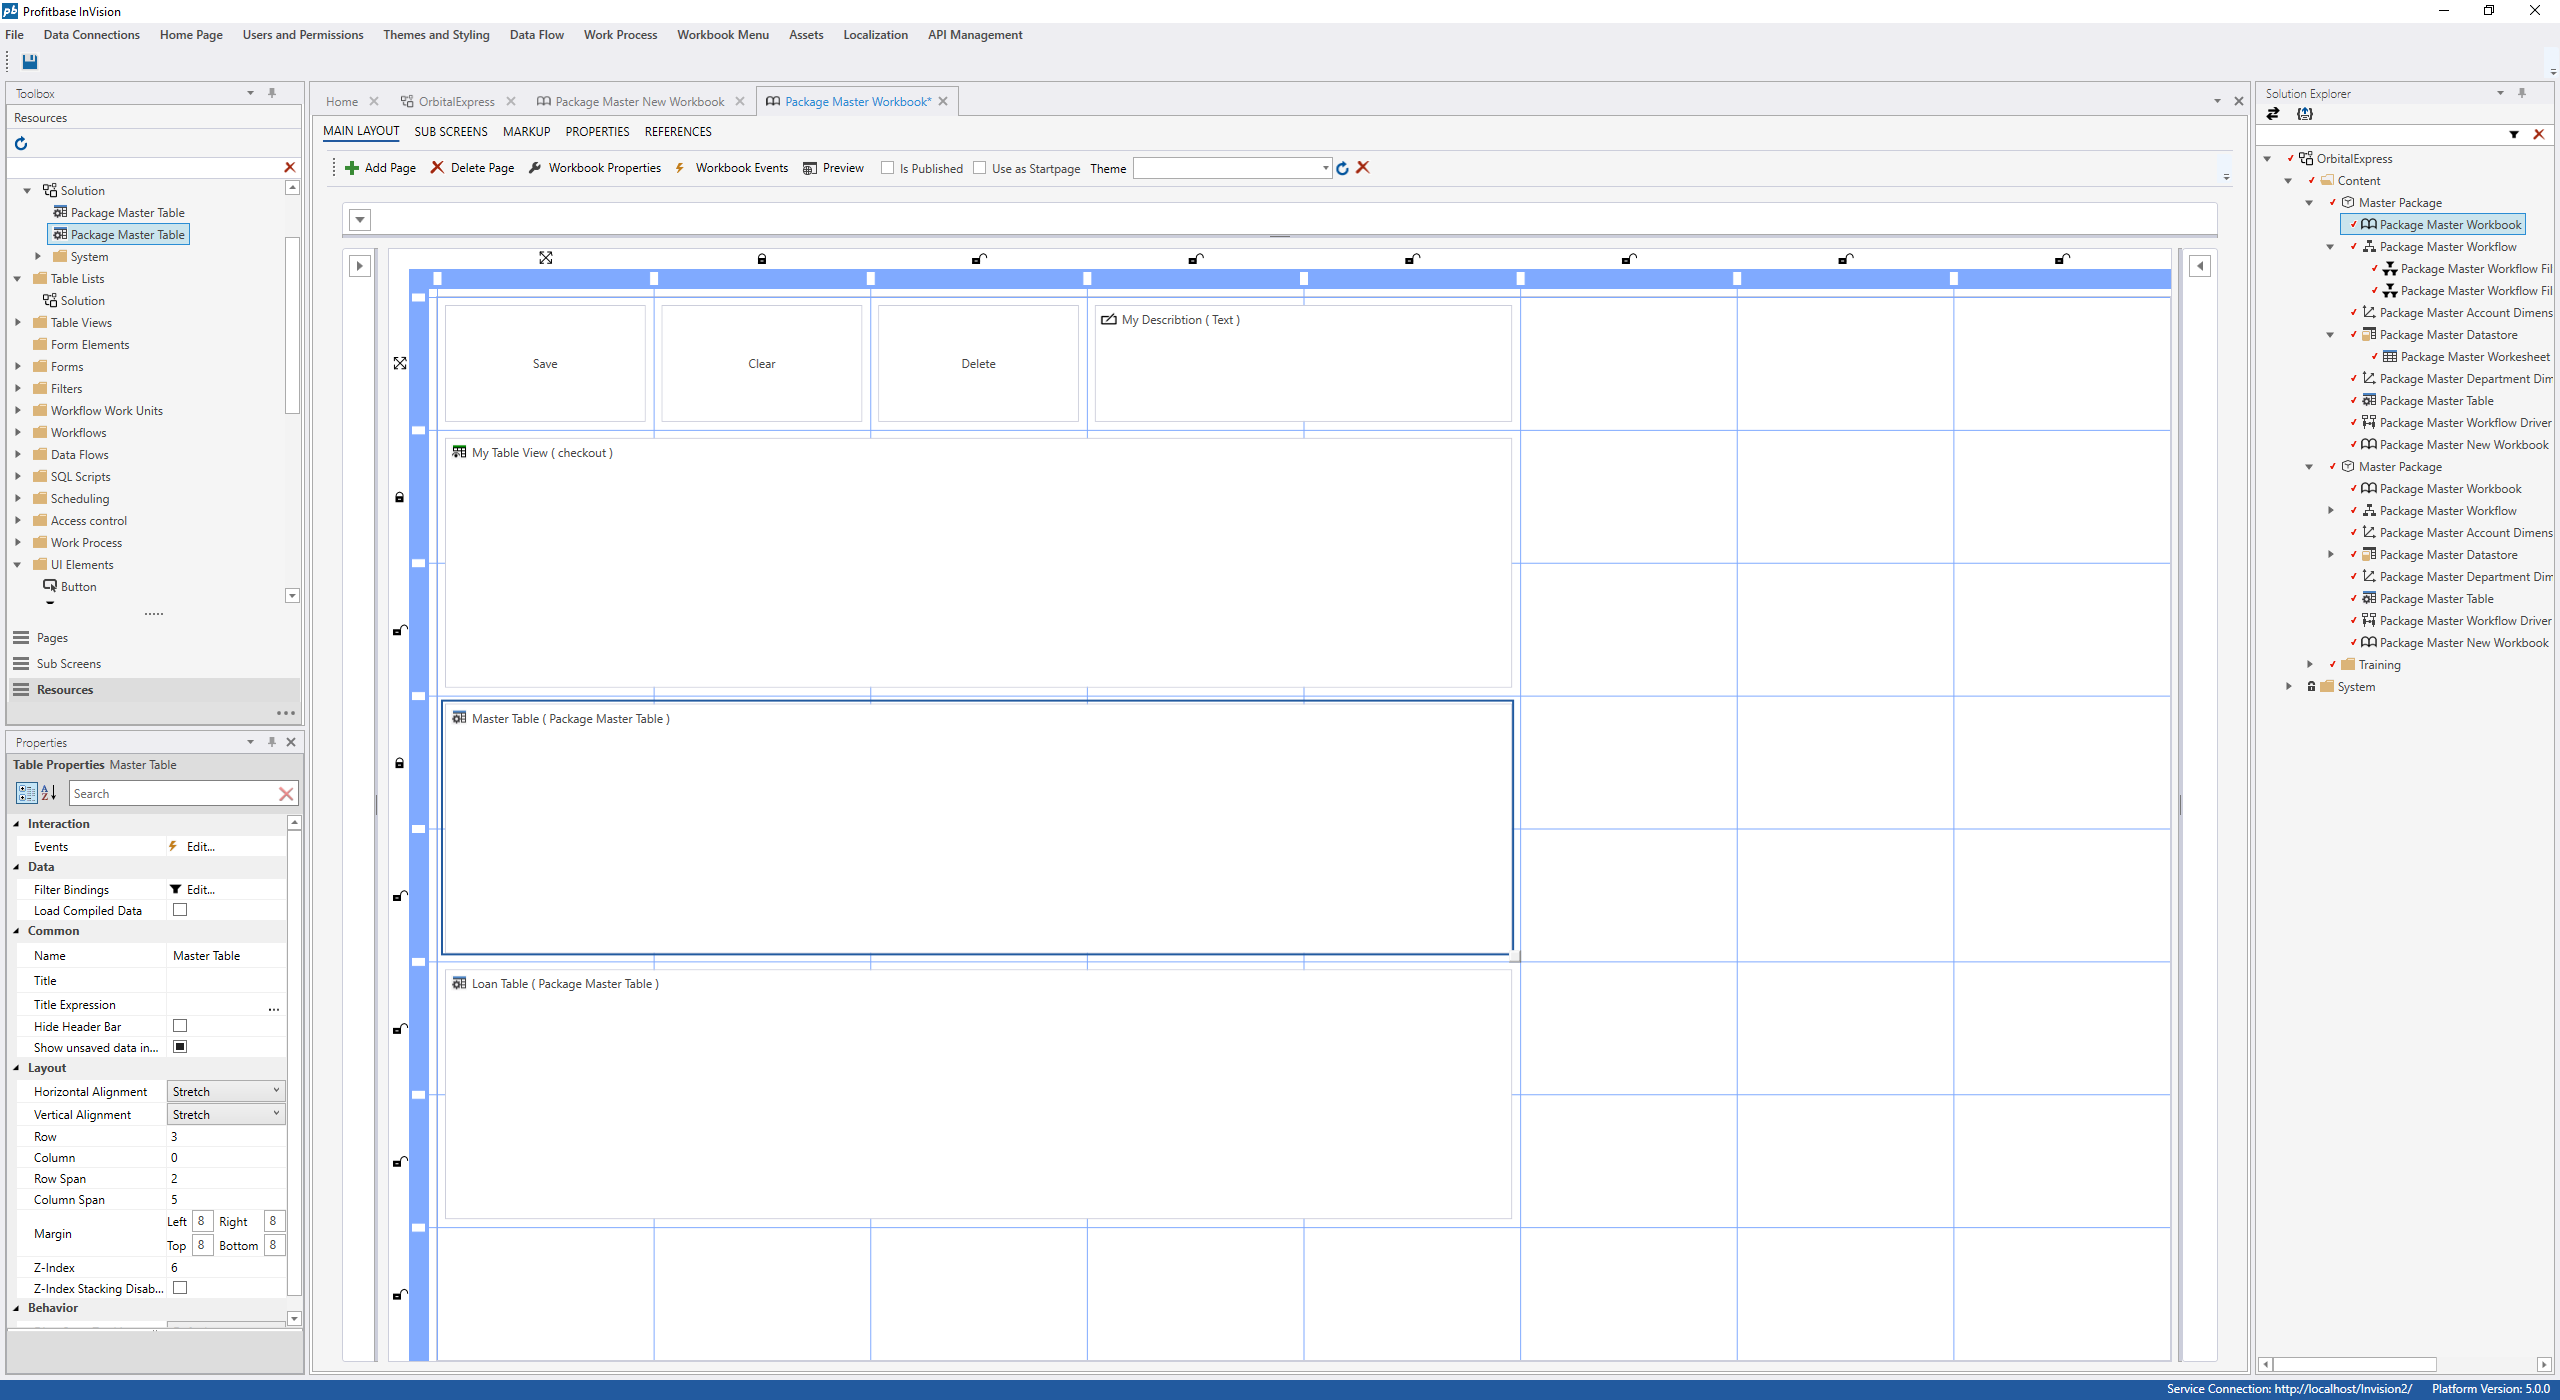Switch properties to alphabetical sort
This screenshot has width=2560, height=1400.
pos(48,793)
